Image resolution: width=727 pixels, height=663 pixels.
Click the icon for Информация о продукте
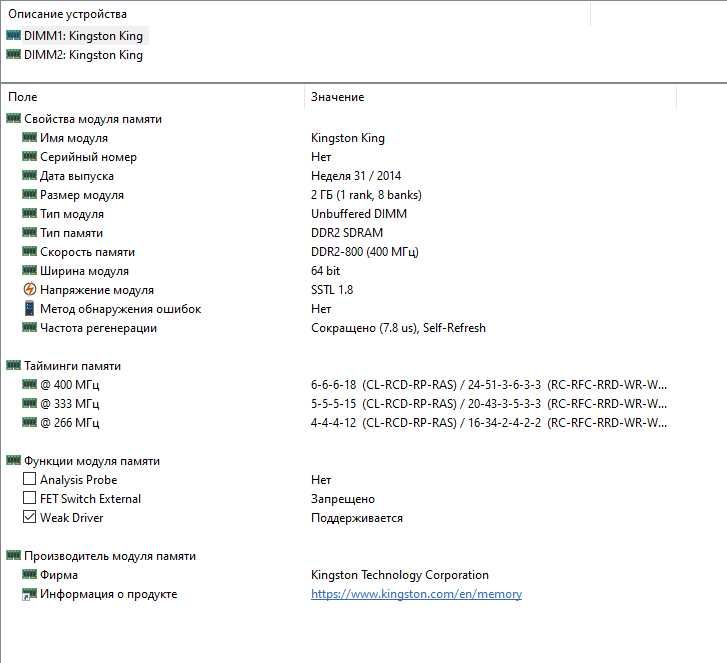[29, 594]
